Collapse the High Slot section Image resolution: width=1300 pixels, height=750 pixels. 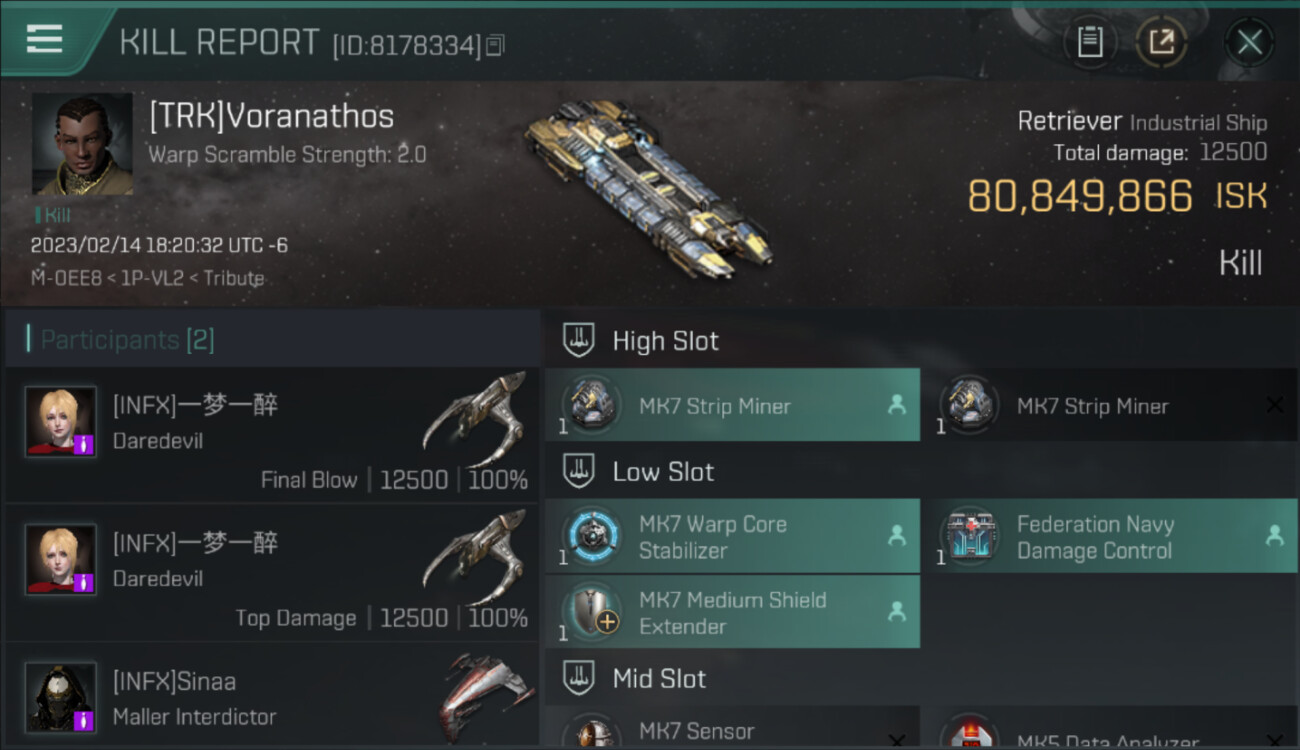(x=579, y=341)
